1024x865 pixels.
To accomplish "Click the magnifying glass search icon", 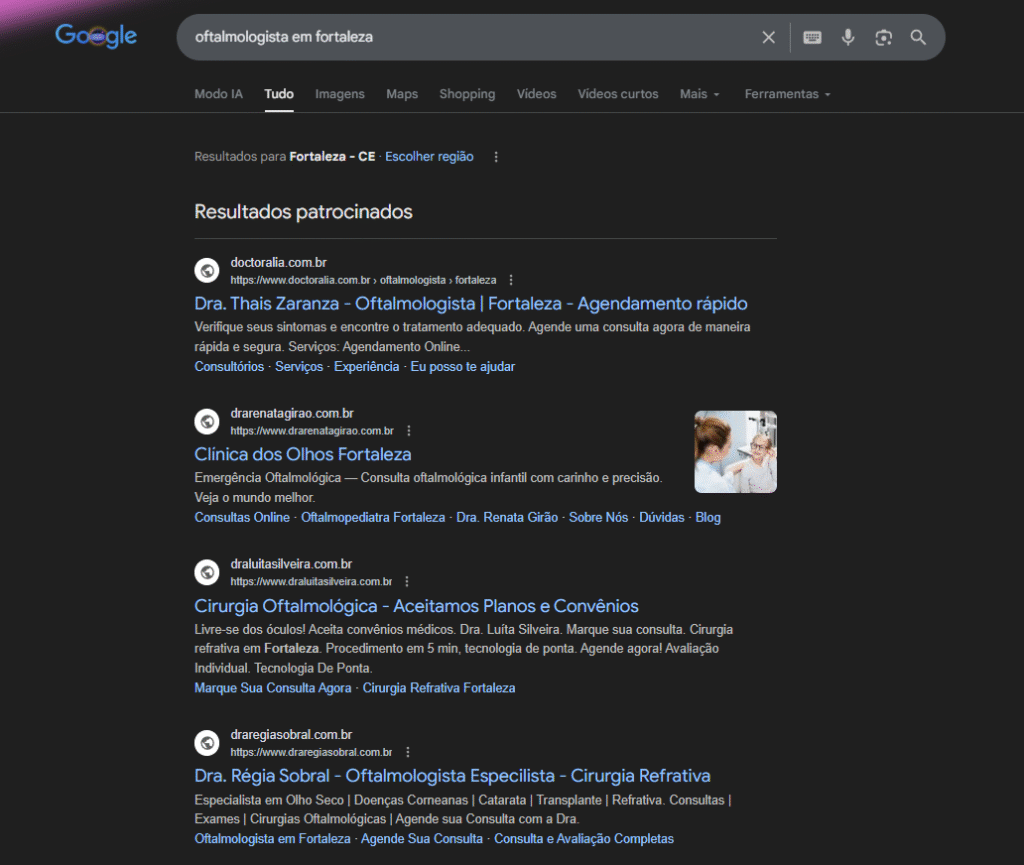I will 918,37.
